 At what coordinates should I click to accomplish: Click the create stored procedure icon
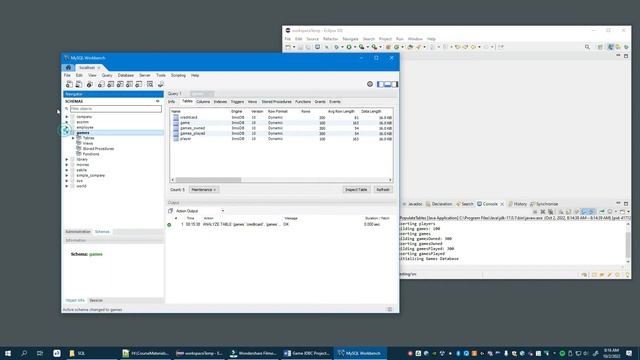pyautogui.click(x=129, y=84)
